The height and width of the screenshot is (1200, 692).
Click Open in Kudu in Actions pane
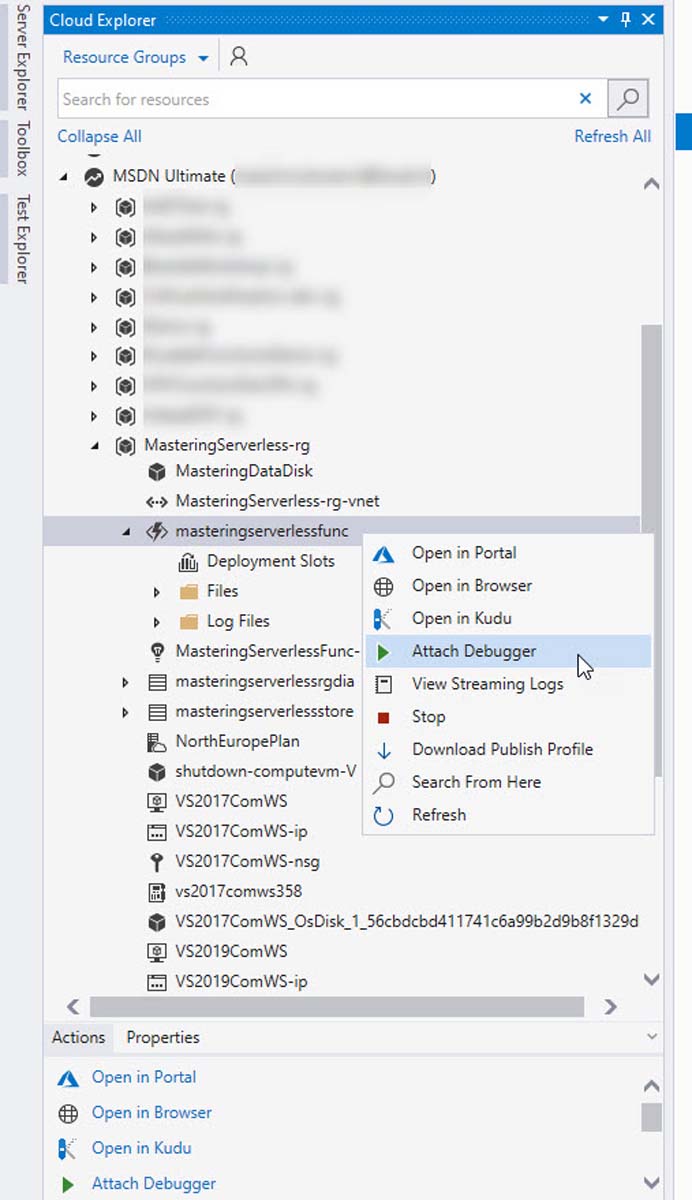tap(141, 1148)
